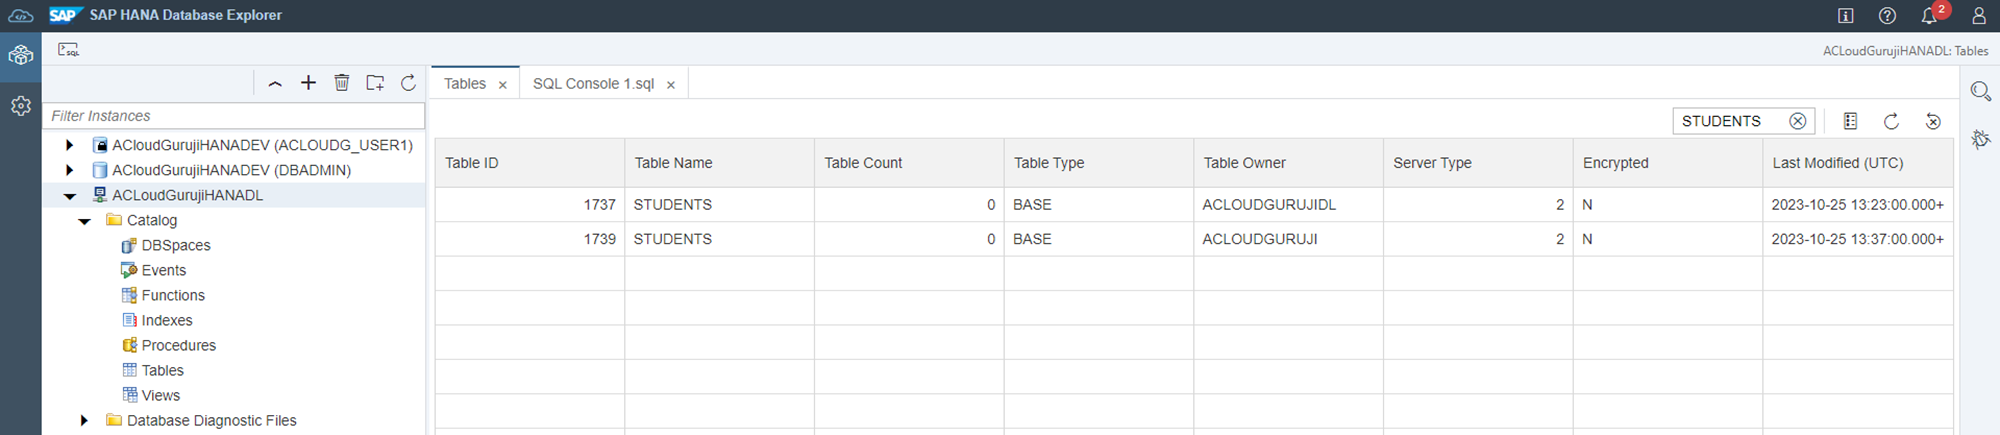
Task: Refresh the tables result grid
Action: (x=1891, y=121)
